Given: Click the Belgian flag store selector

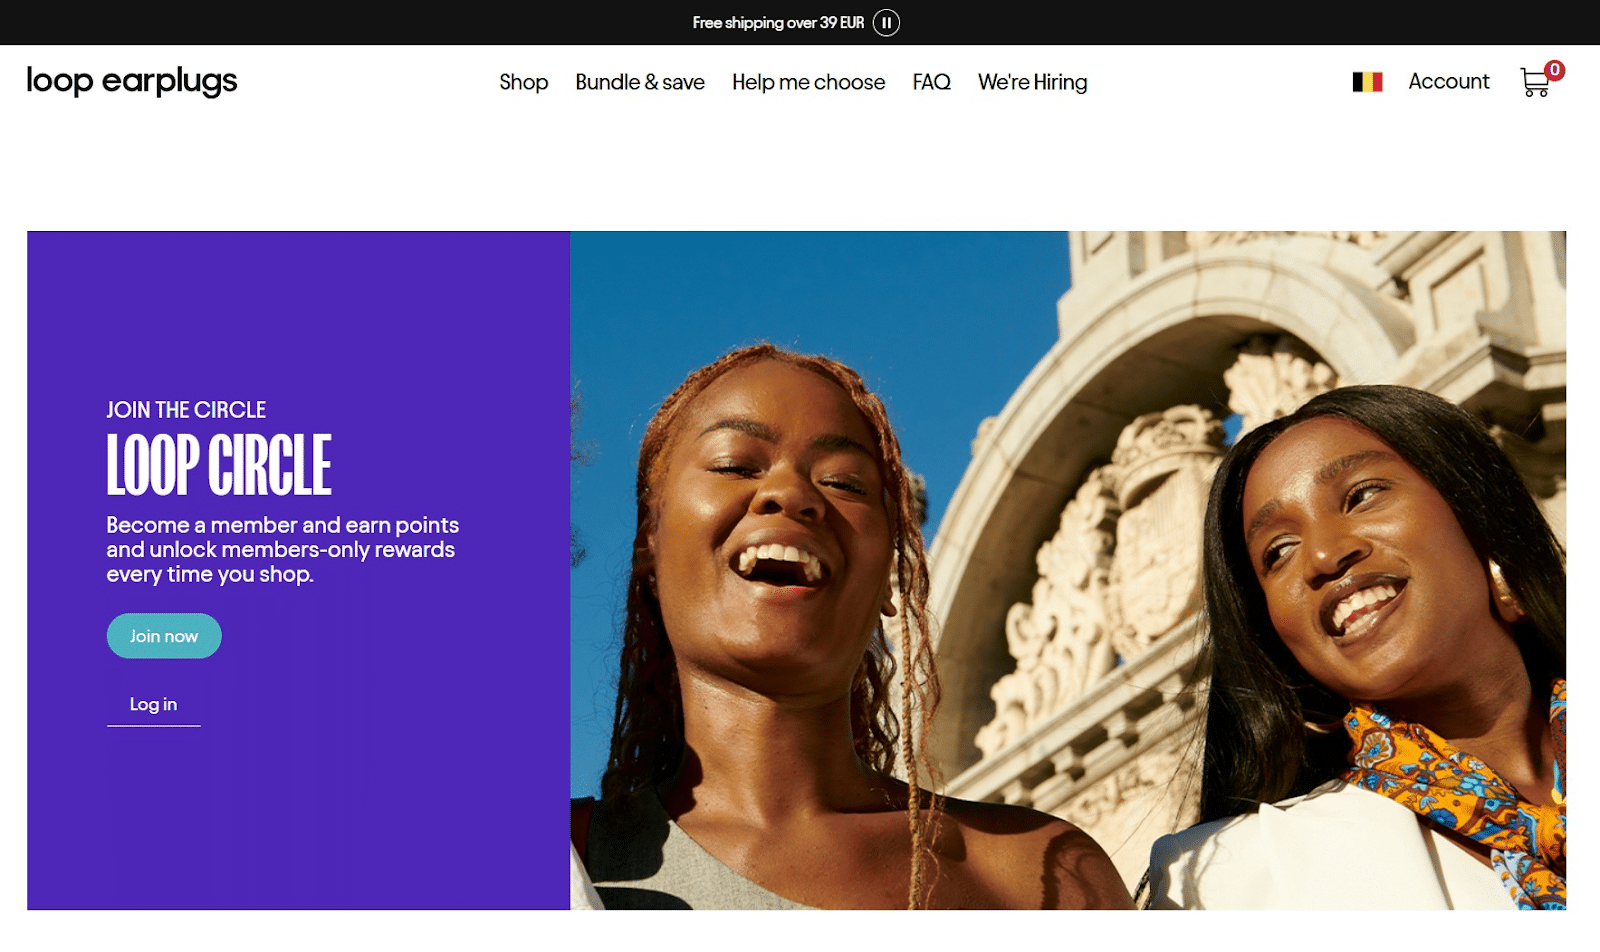Looking at the screenshot, I should point(1366,81).
